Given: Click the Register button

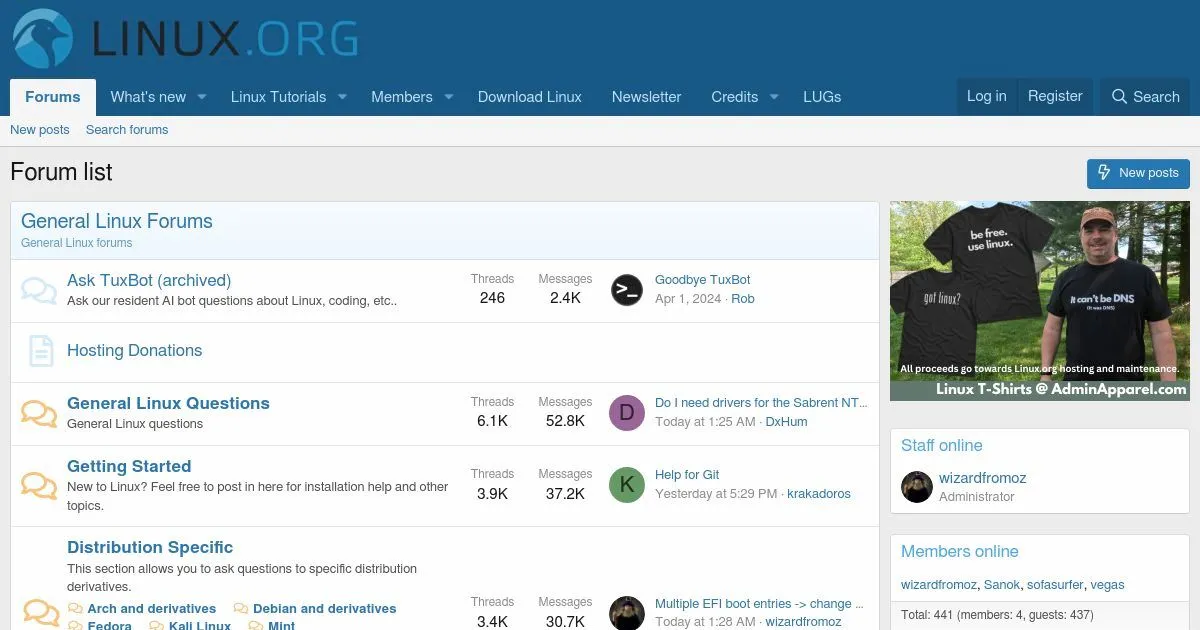Looking at the screenshot, I should (x=1055, y=96).
